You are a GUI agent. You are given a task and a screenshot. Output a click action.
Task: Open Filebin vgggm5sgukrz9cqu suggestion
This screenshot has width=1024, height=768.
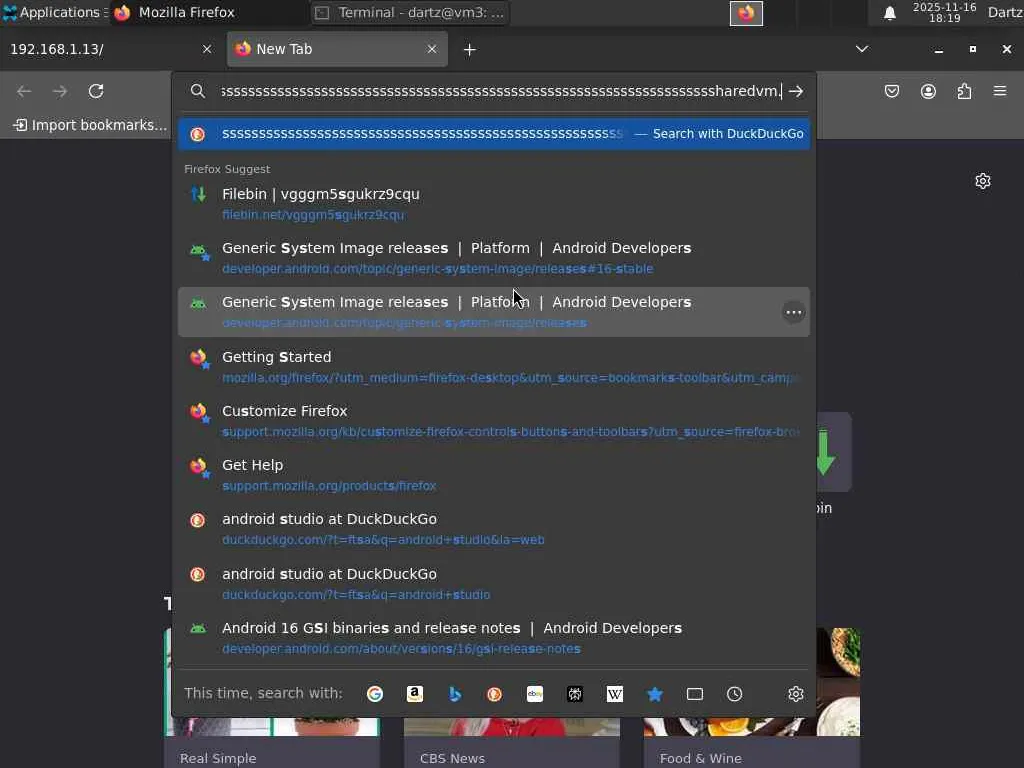point(494,204)
